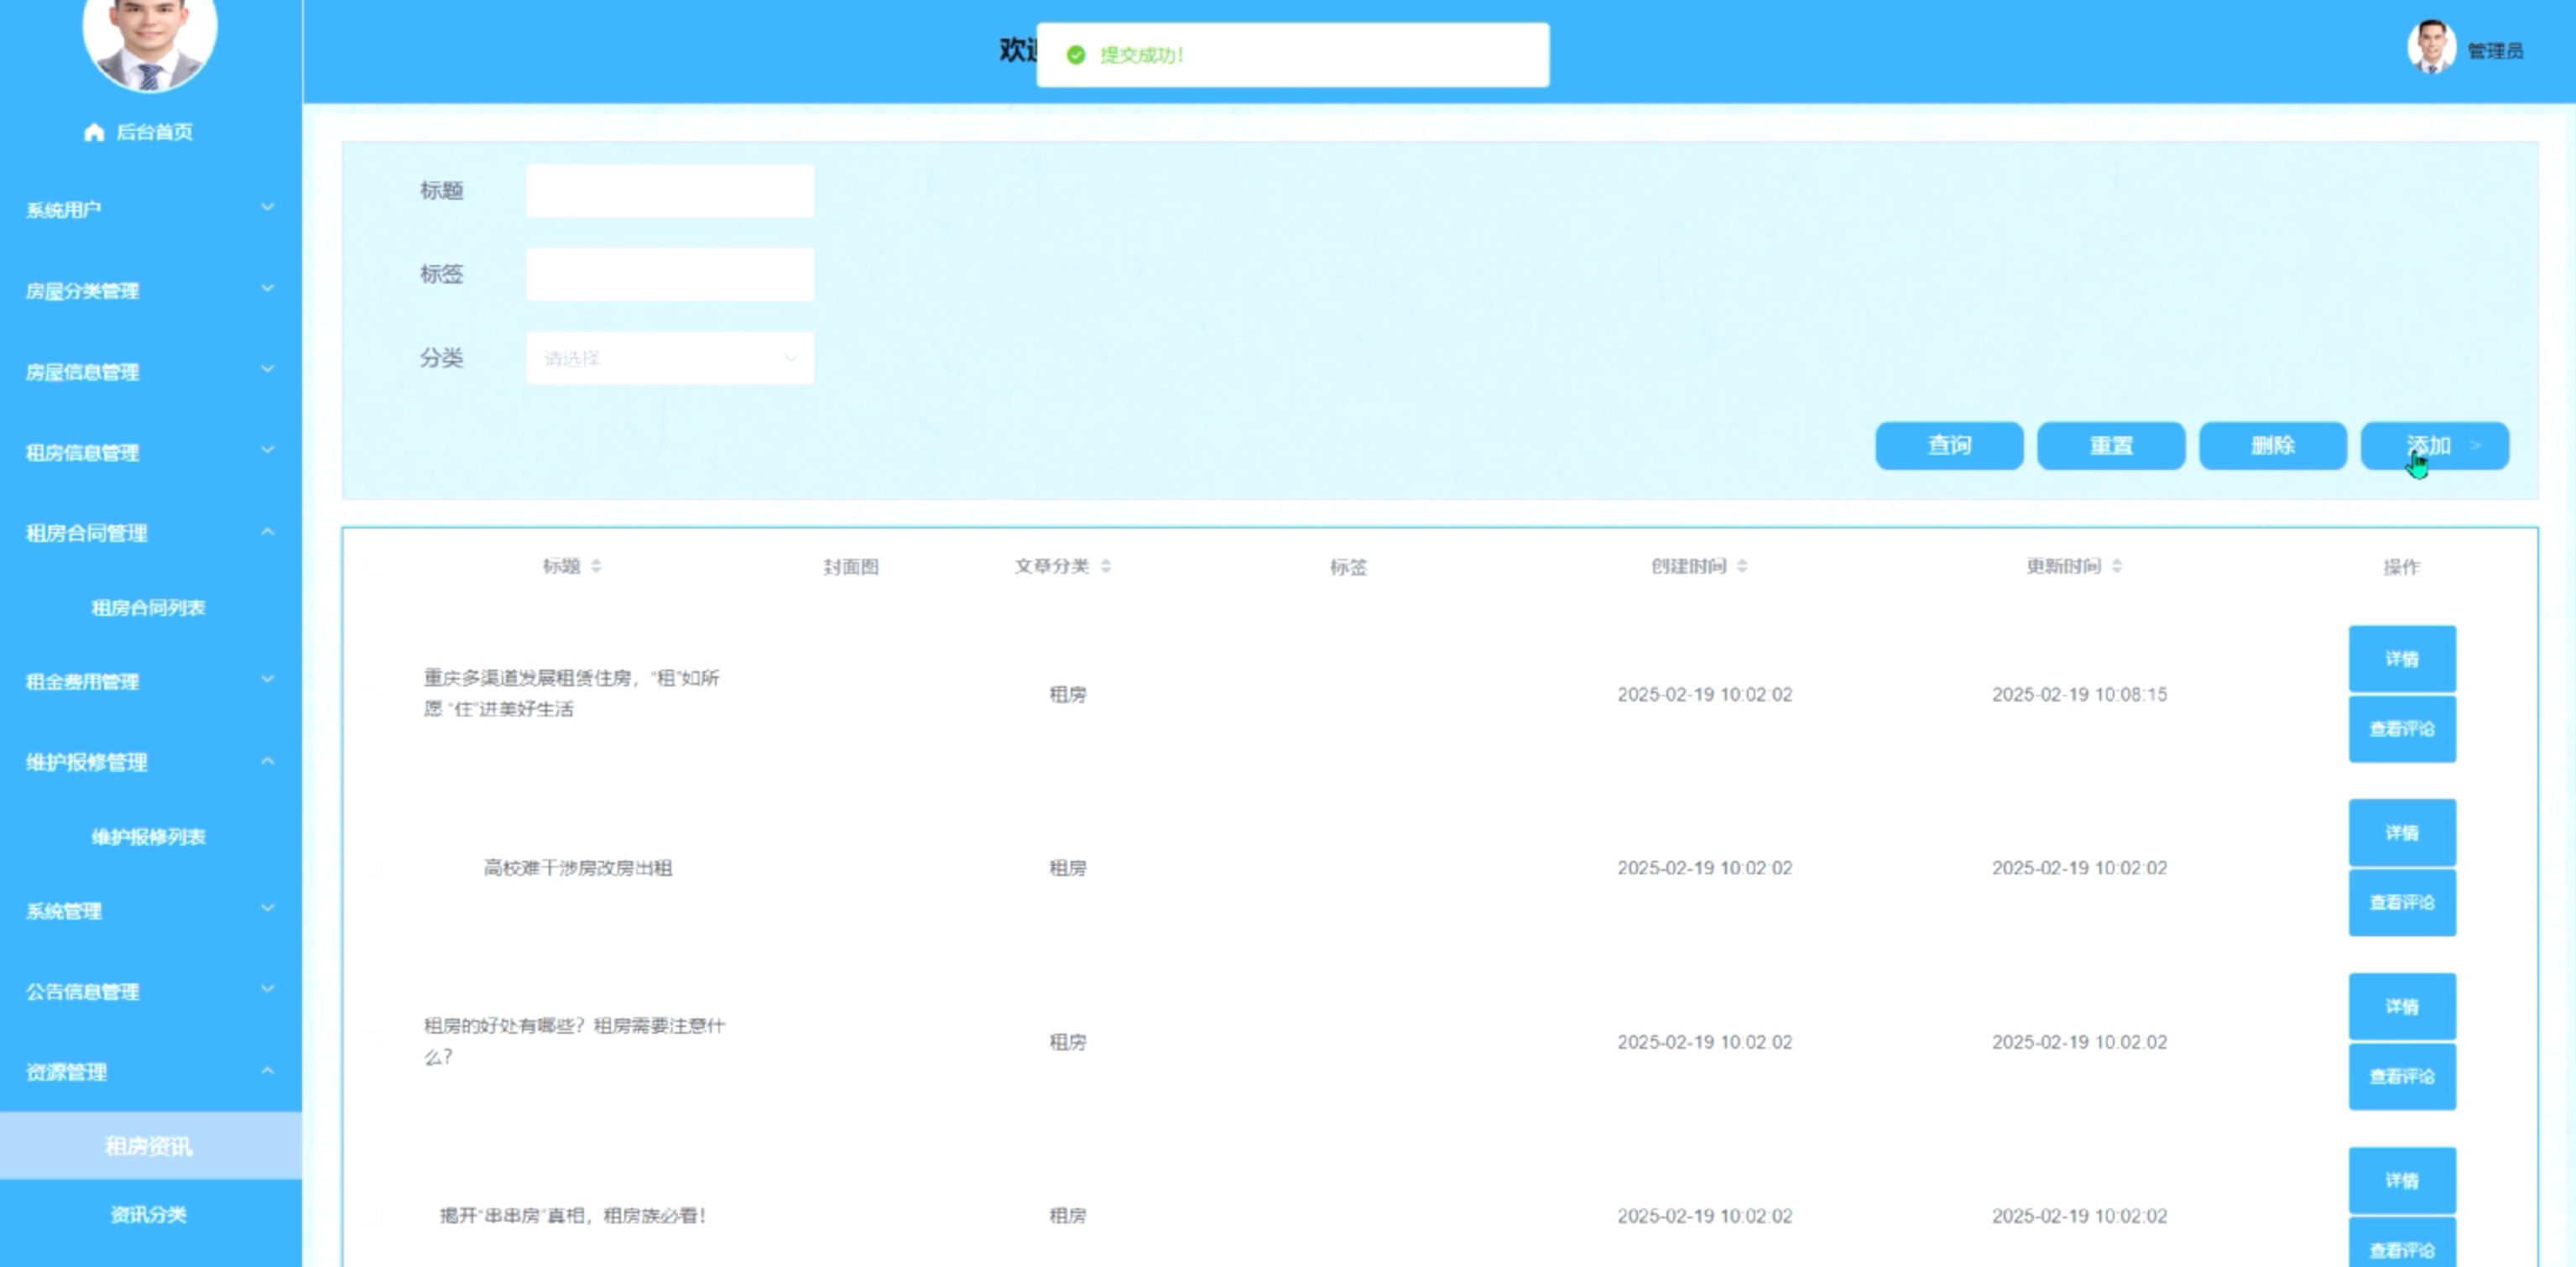The image size is (2576, 1267).
Task: Click the green success check icon
Action: [x=1076, y=55]
